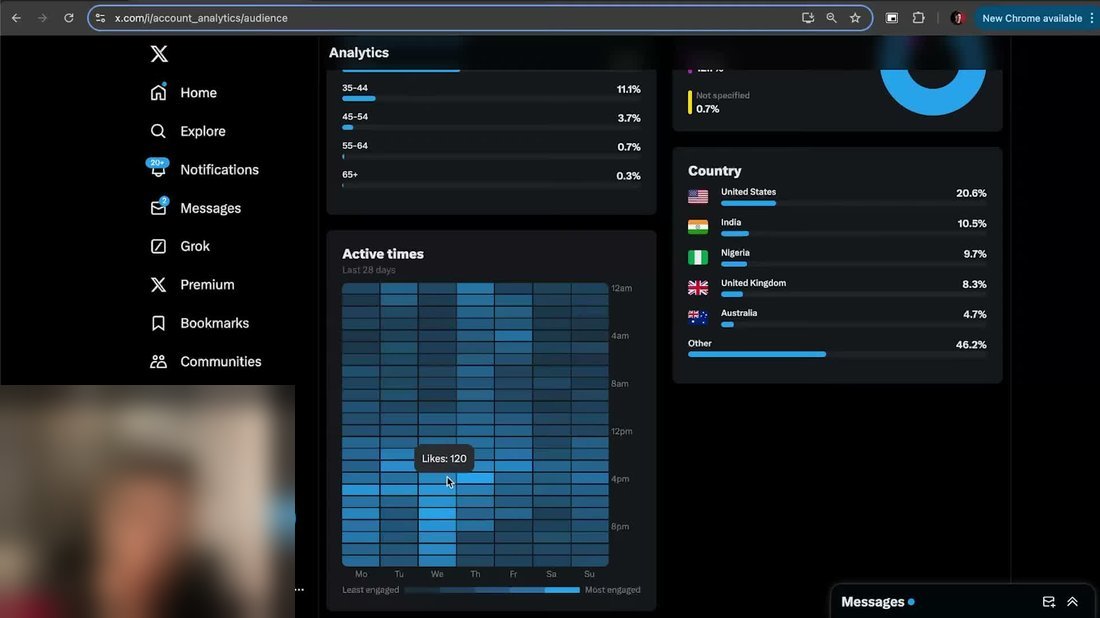Open the Premium page
Viewport: 1100px width, 618px height.
(192, 285)
